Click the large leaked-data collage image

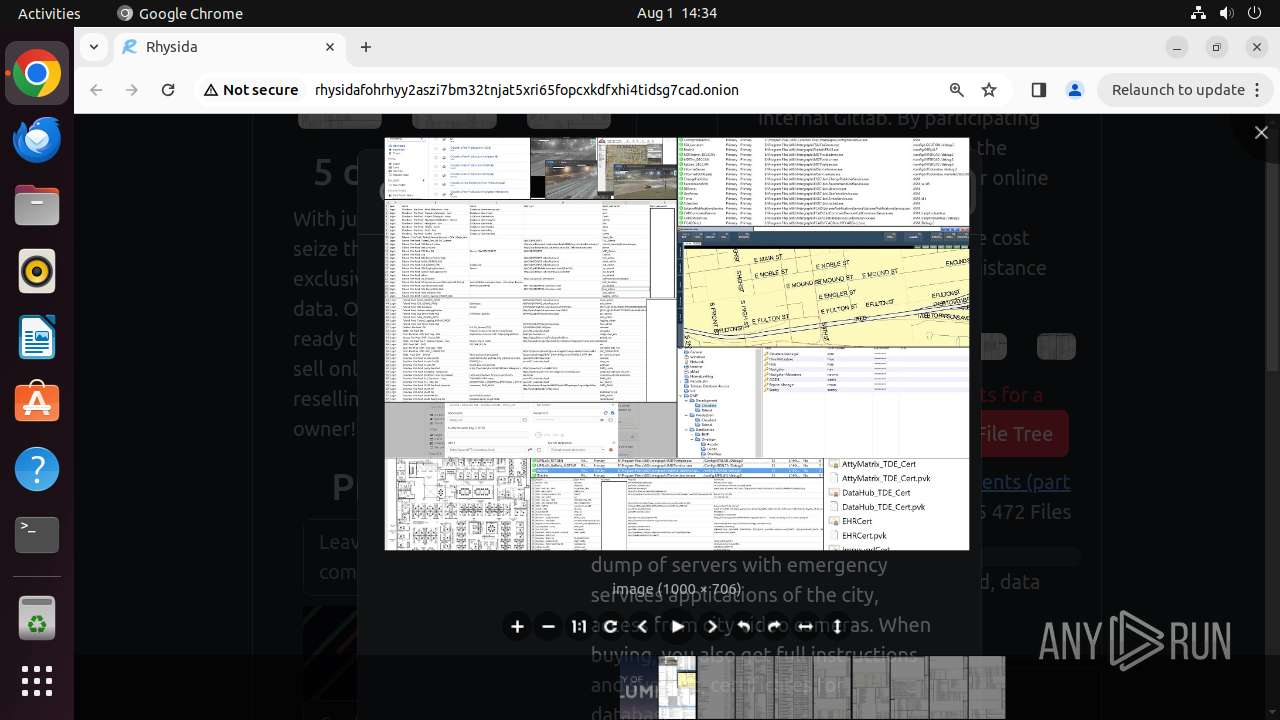pyautogui.click(x=677, y=344)
